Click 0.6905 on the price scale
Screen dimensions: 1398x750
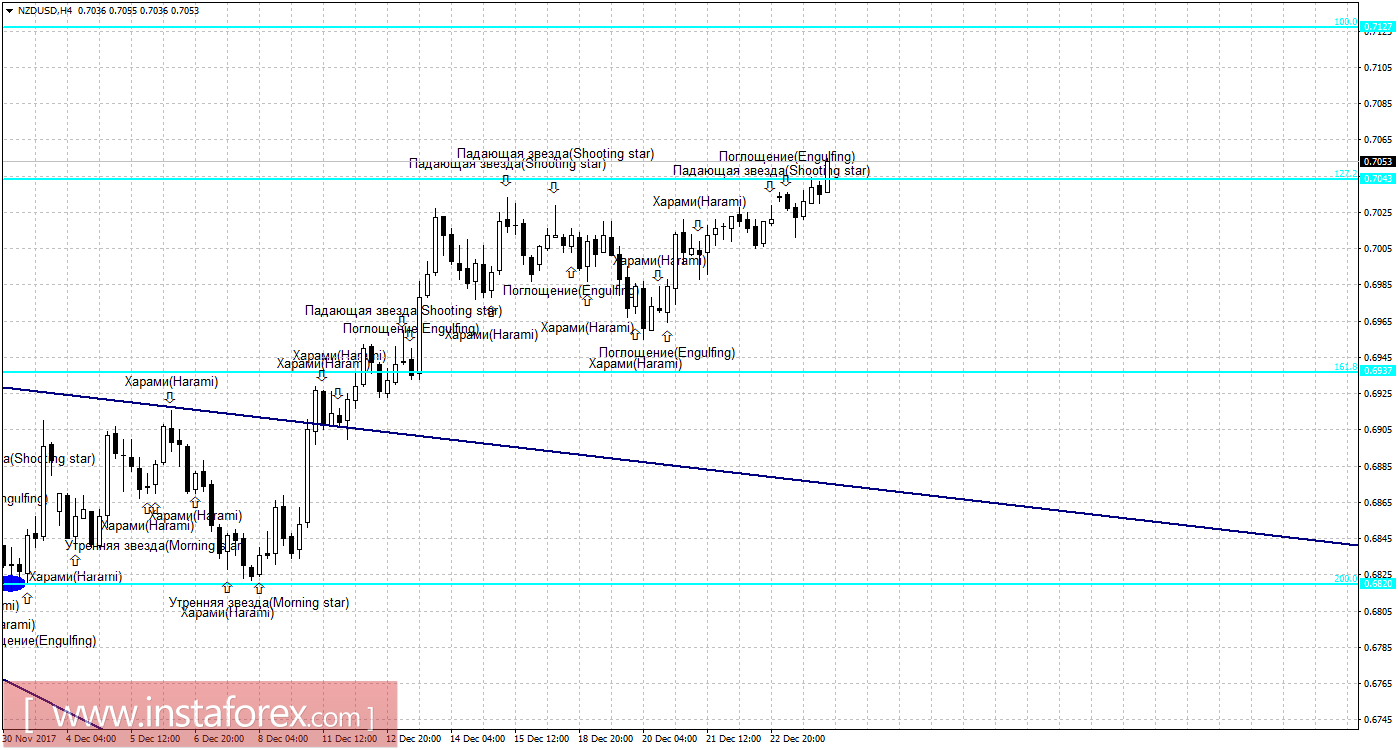click(1378, 430)
